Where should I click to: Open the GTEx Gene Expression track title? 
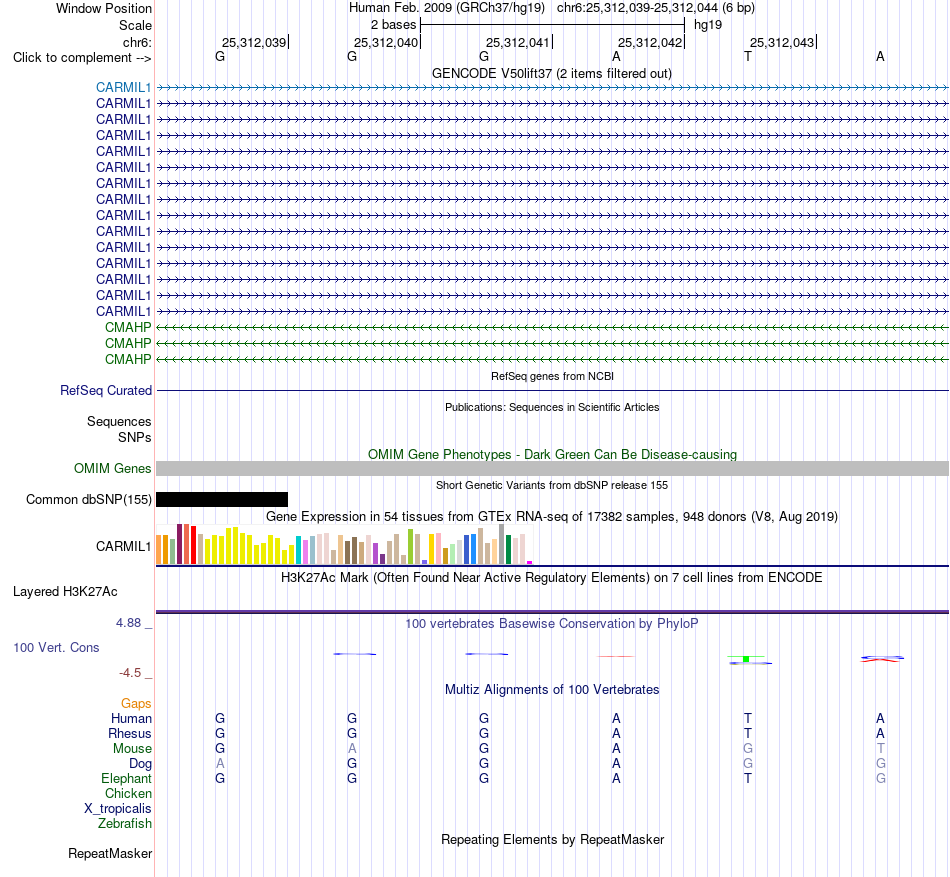(x=552, y=517)
